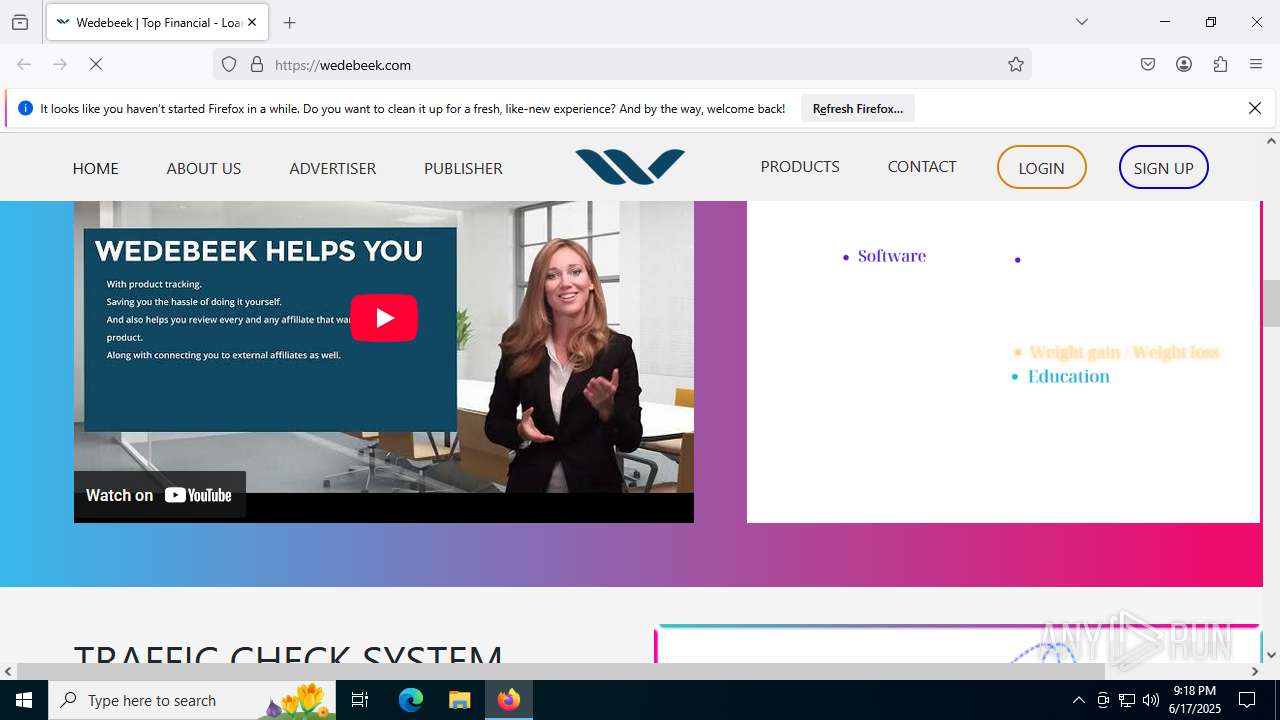The width and height of the screenshot is (1280, 720).
Task: Click the SIGN UP button
Action: [x=1164, y=167]
